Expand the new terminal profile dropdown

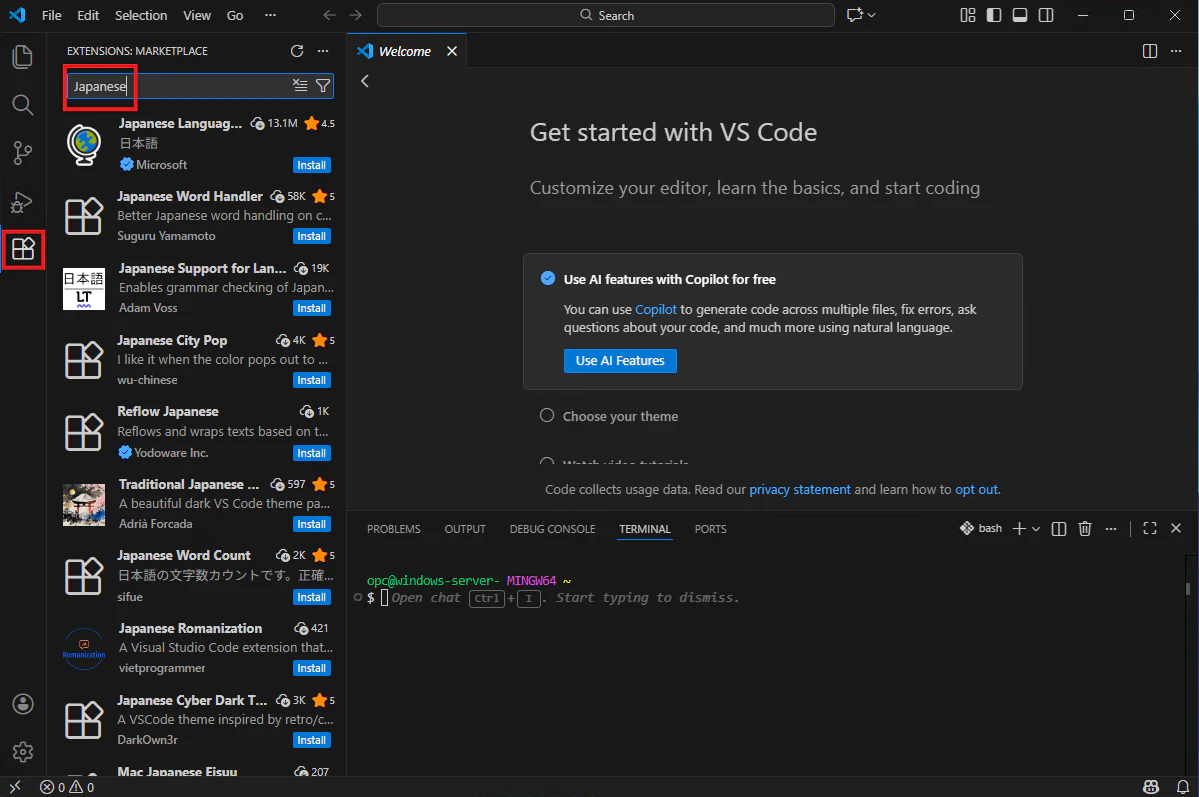[1036, 529]
